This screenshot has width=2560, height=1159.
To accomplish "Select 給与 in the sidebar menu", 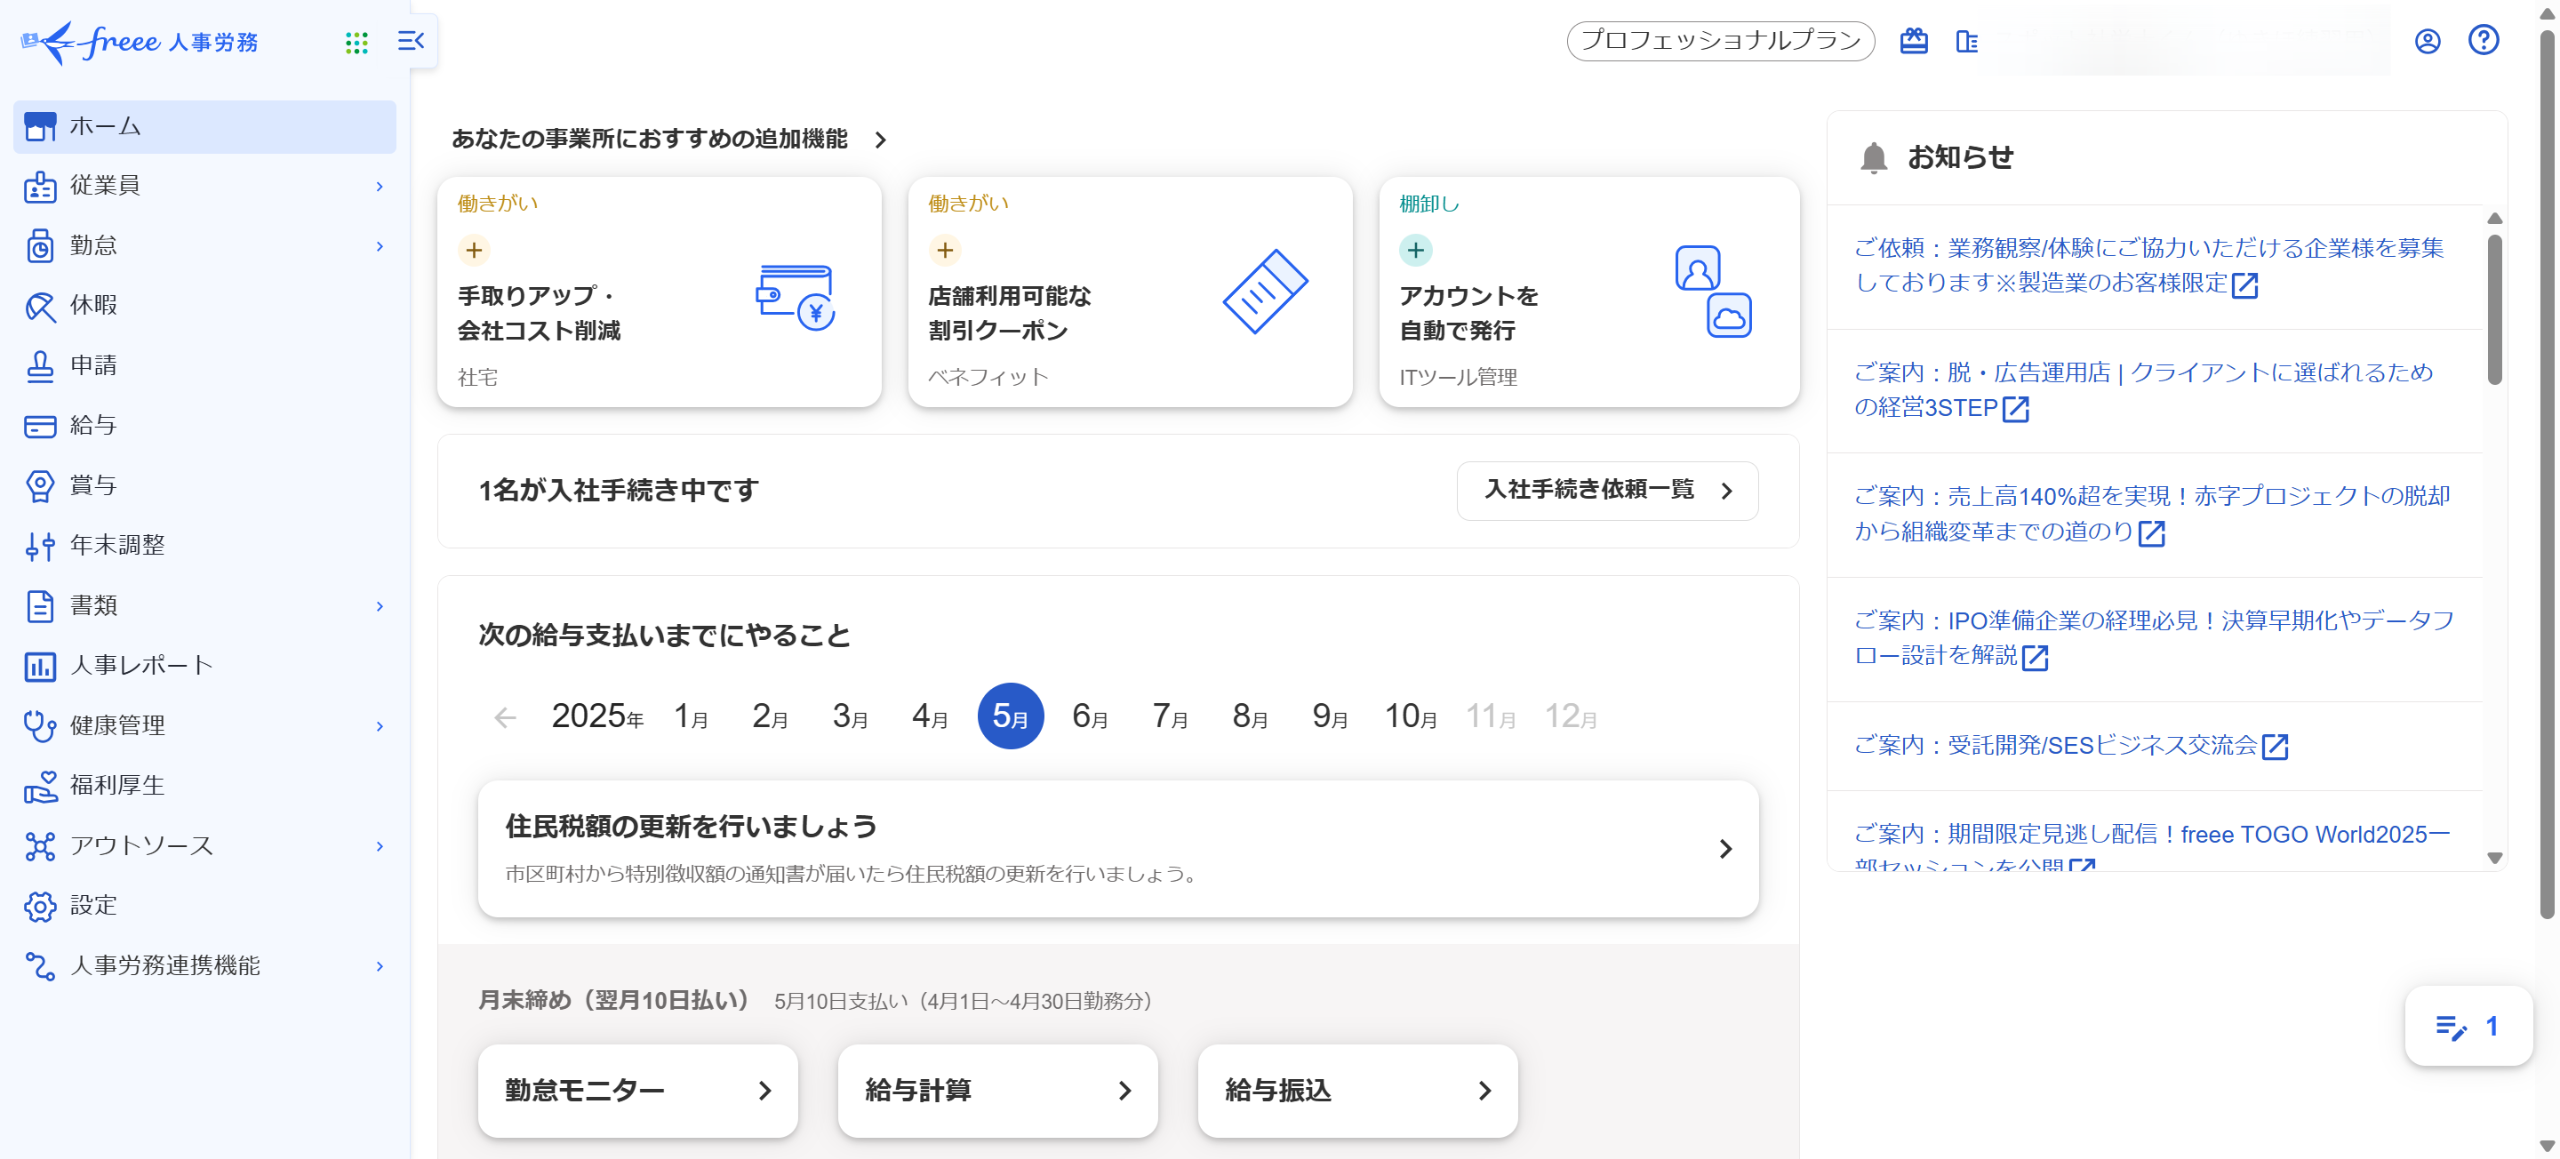I will (93, 426).
